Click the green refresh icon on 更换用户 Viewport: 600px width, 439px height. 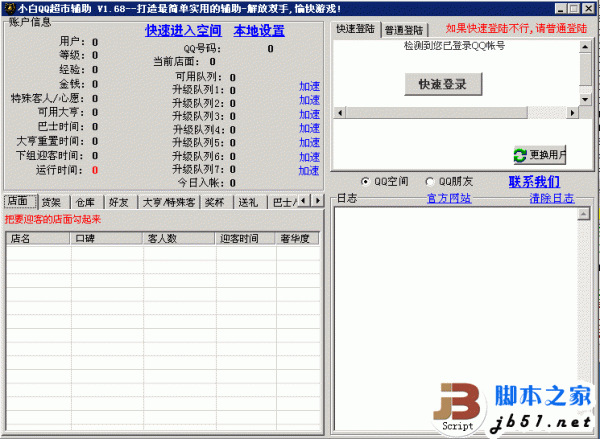click(x=520, y=155)
